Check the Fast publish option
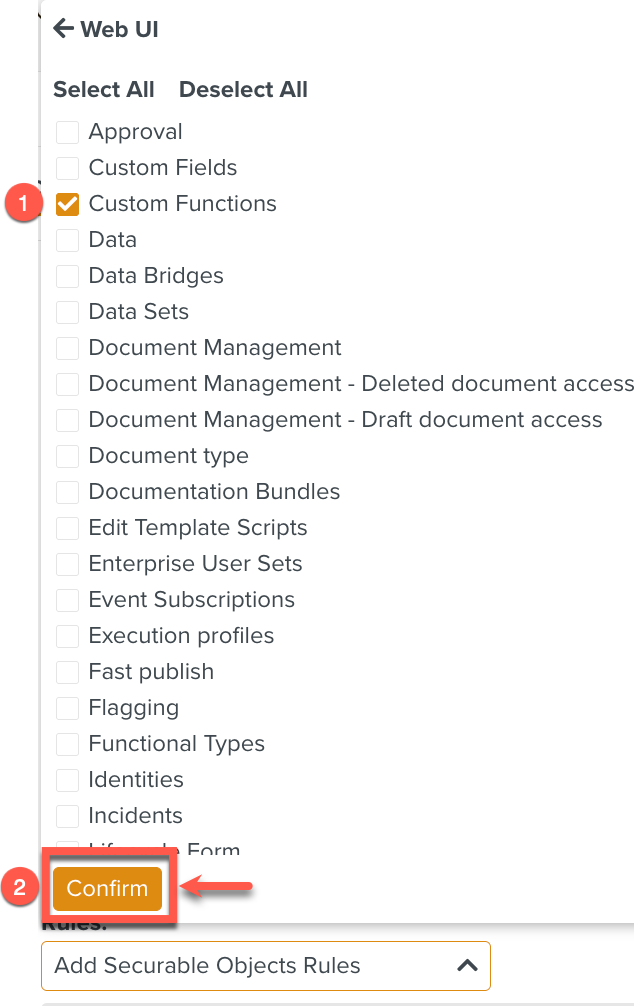The width and height of the screenshot is (634, 1006). [x=67, y=672]
